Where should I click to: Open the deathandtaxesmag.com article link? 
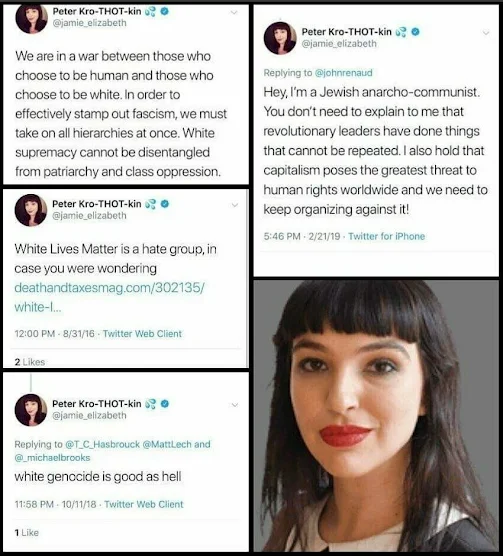click(x=109, y=297)
